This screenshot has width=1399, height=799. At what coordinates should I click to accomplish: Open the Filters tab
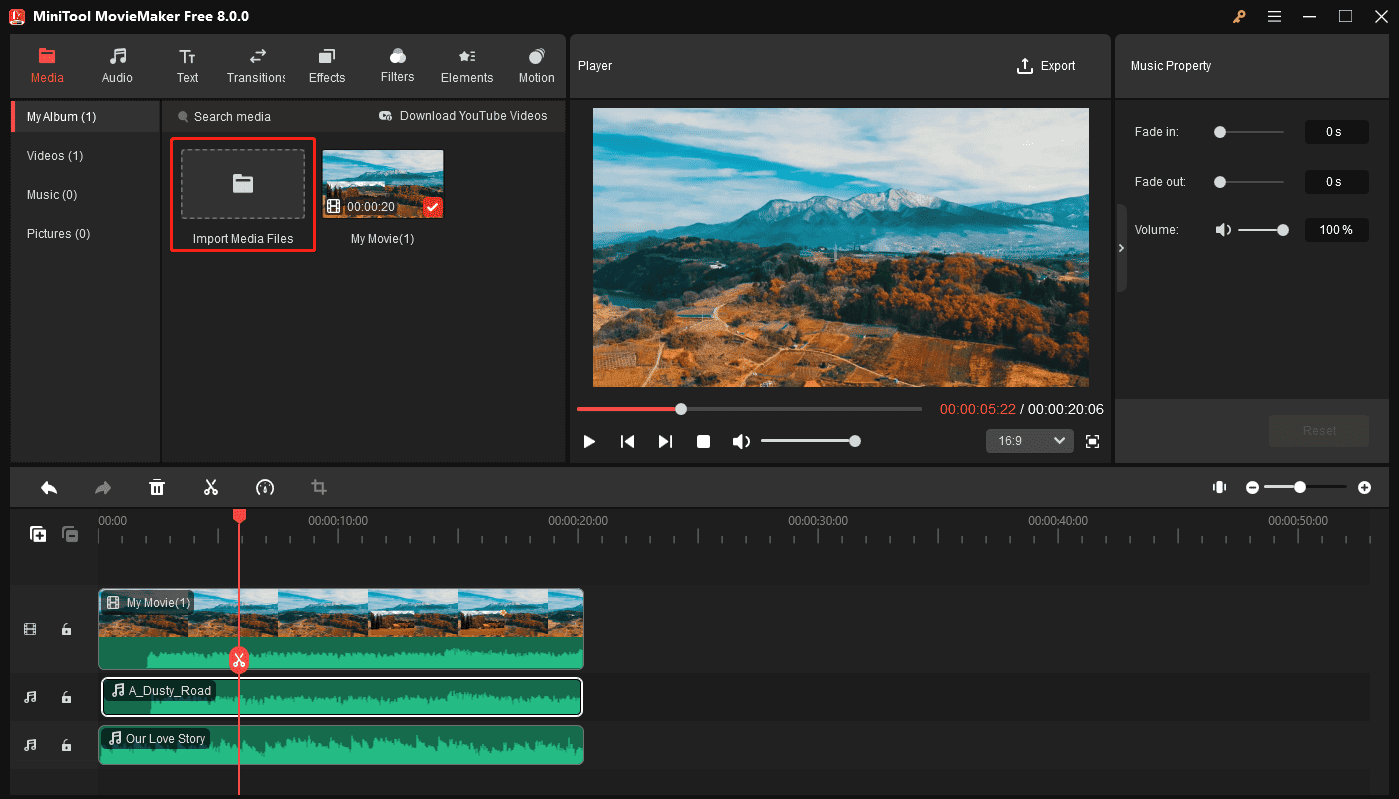(x=397, y=66)
